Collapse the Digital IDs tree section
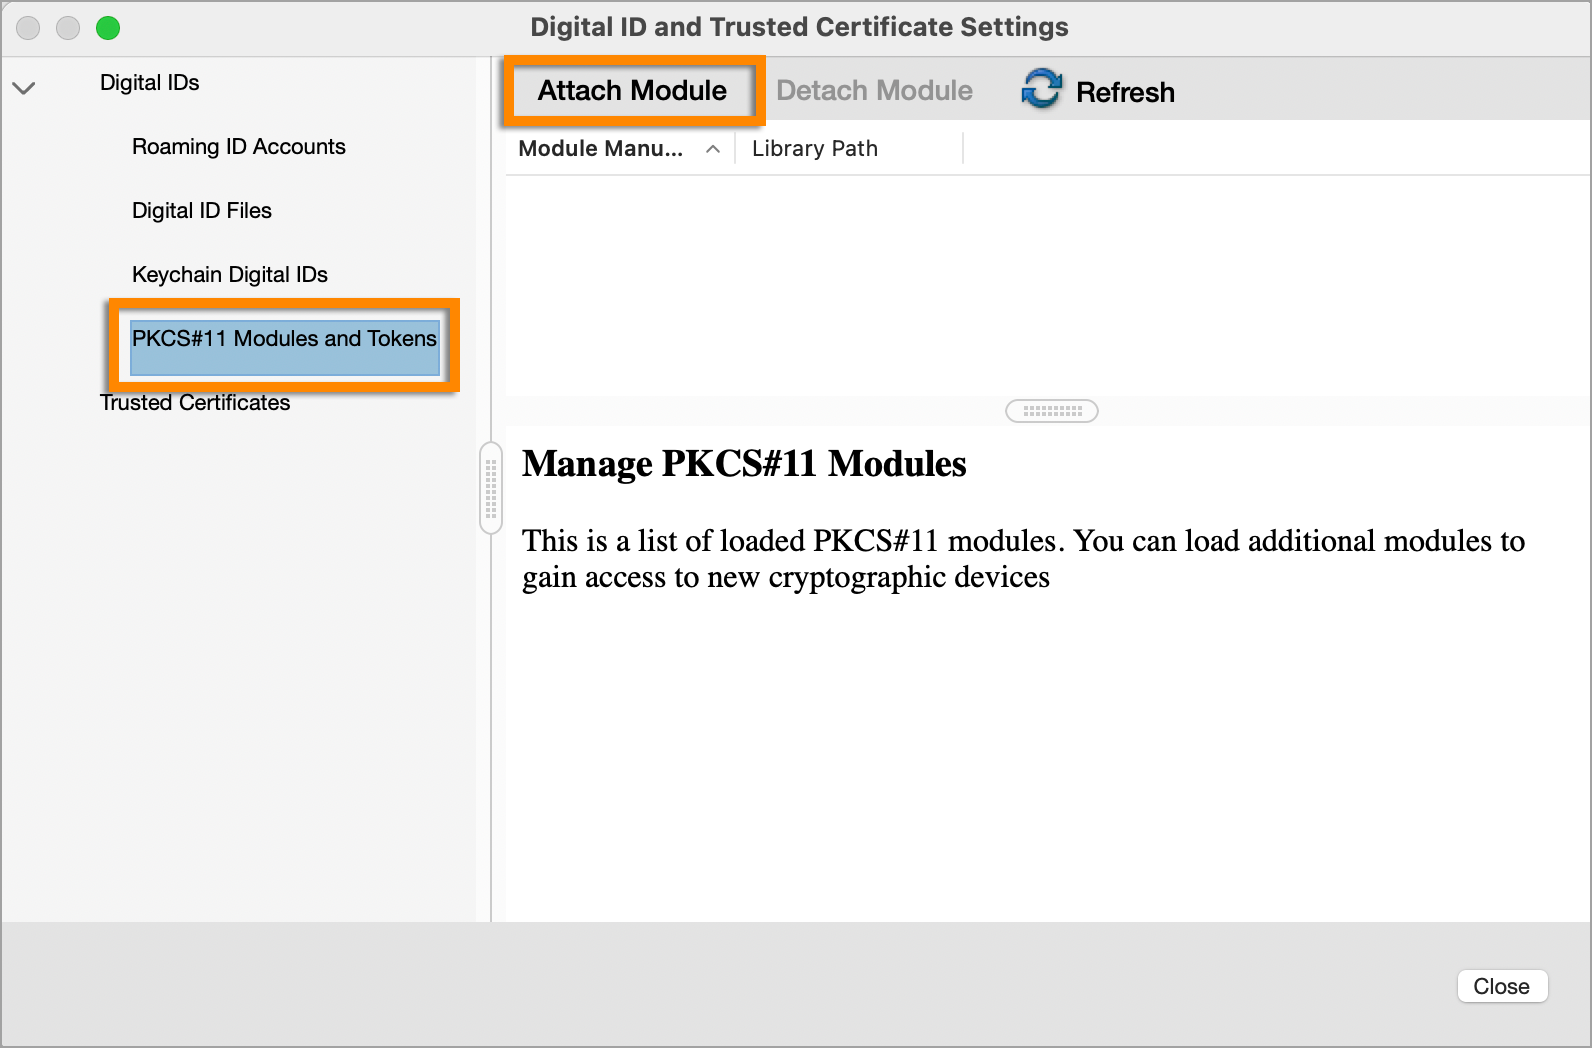Screen dimensions: 1592x1048 [23, 87]
